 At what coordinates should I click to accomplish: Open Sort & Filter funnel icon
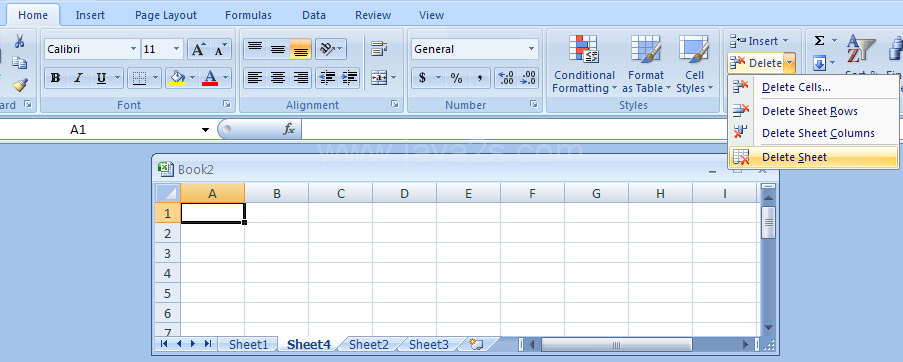pyautogui.click(x=860, y=49)
